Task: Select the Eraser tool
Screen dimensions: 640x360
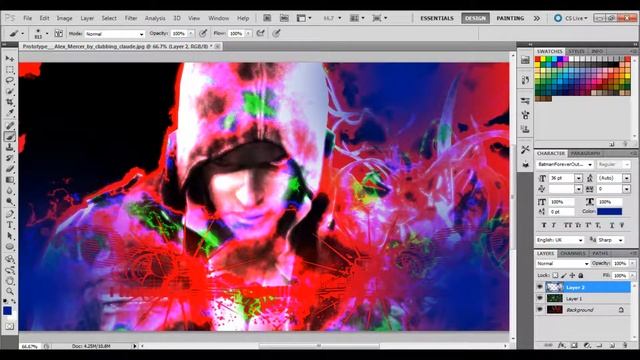Action: (x=10, y=169)
